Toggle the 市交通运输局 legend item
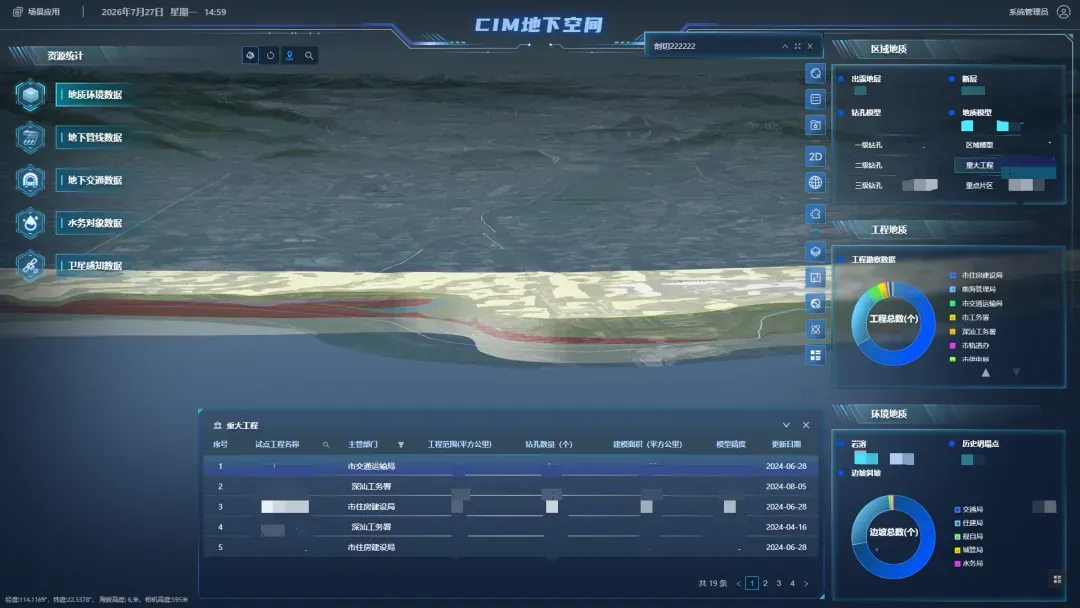1080x608 pixels. coord(976,304)
